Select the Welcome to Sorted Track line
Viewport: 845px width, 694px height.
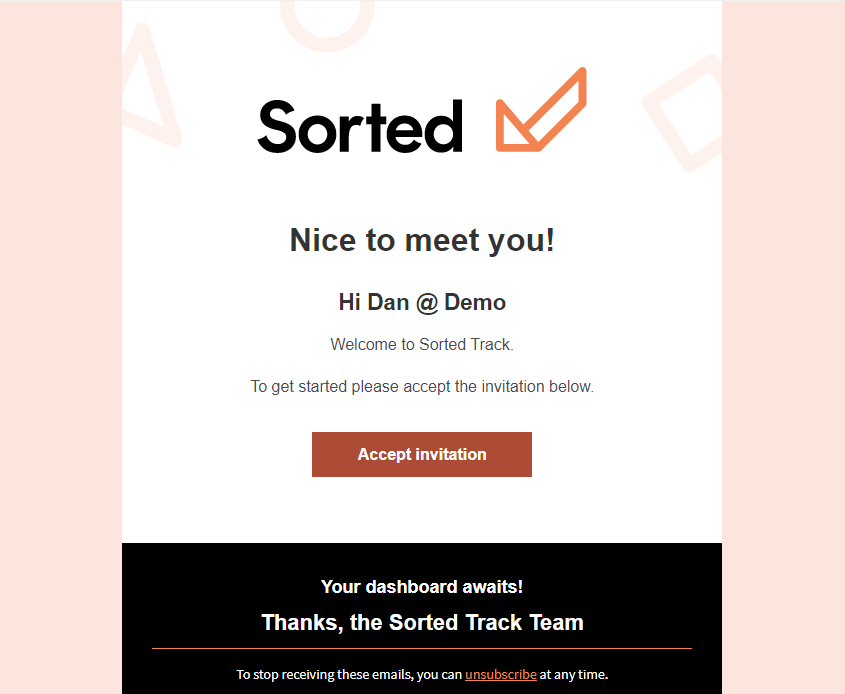click(421, 344)
